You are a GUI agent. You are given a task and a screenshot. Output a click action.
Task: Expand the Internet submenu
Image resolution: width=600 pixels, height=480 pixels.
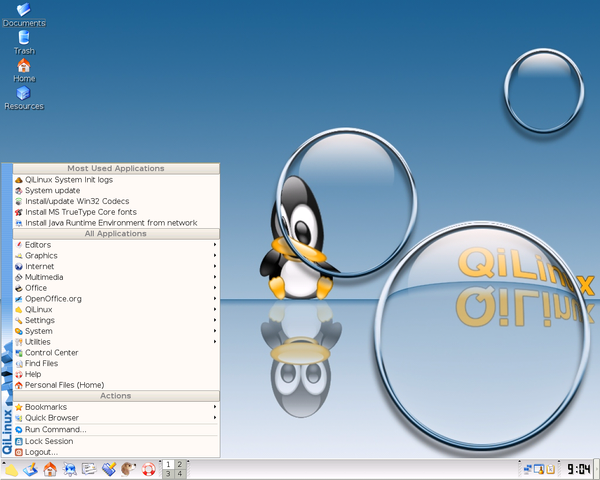tap(116, 266)
